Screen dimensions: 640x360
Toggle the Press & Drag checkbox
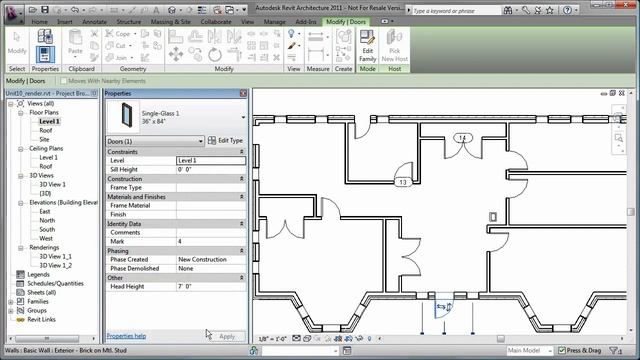(562, 350)
